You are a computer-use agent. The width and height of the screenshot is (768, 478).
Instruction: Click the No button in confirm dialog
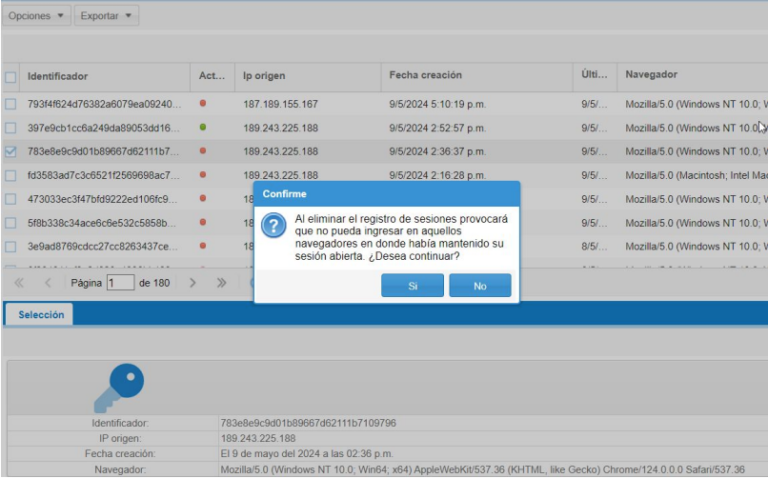click(x=479, y=286)
